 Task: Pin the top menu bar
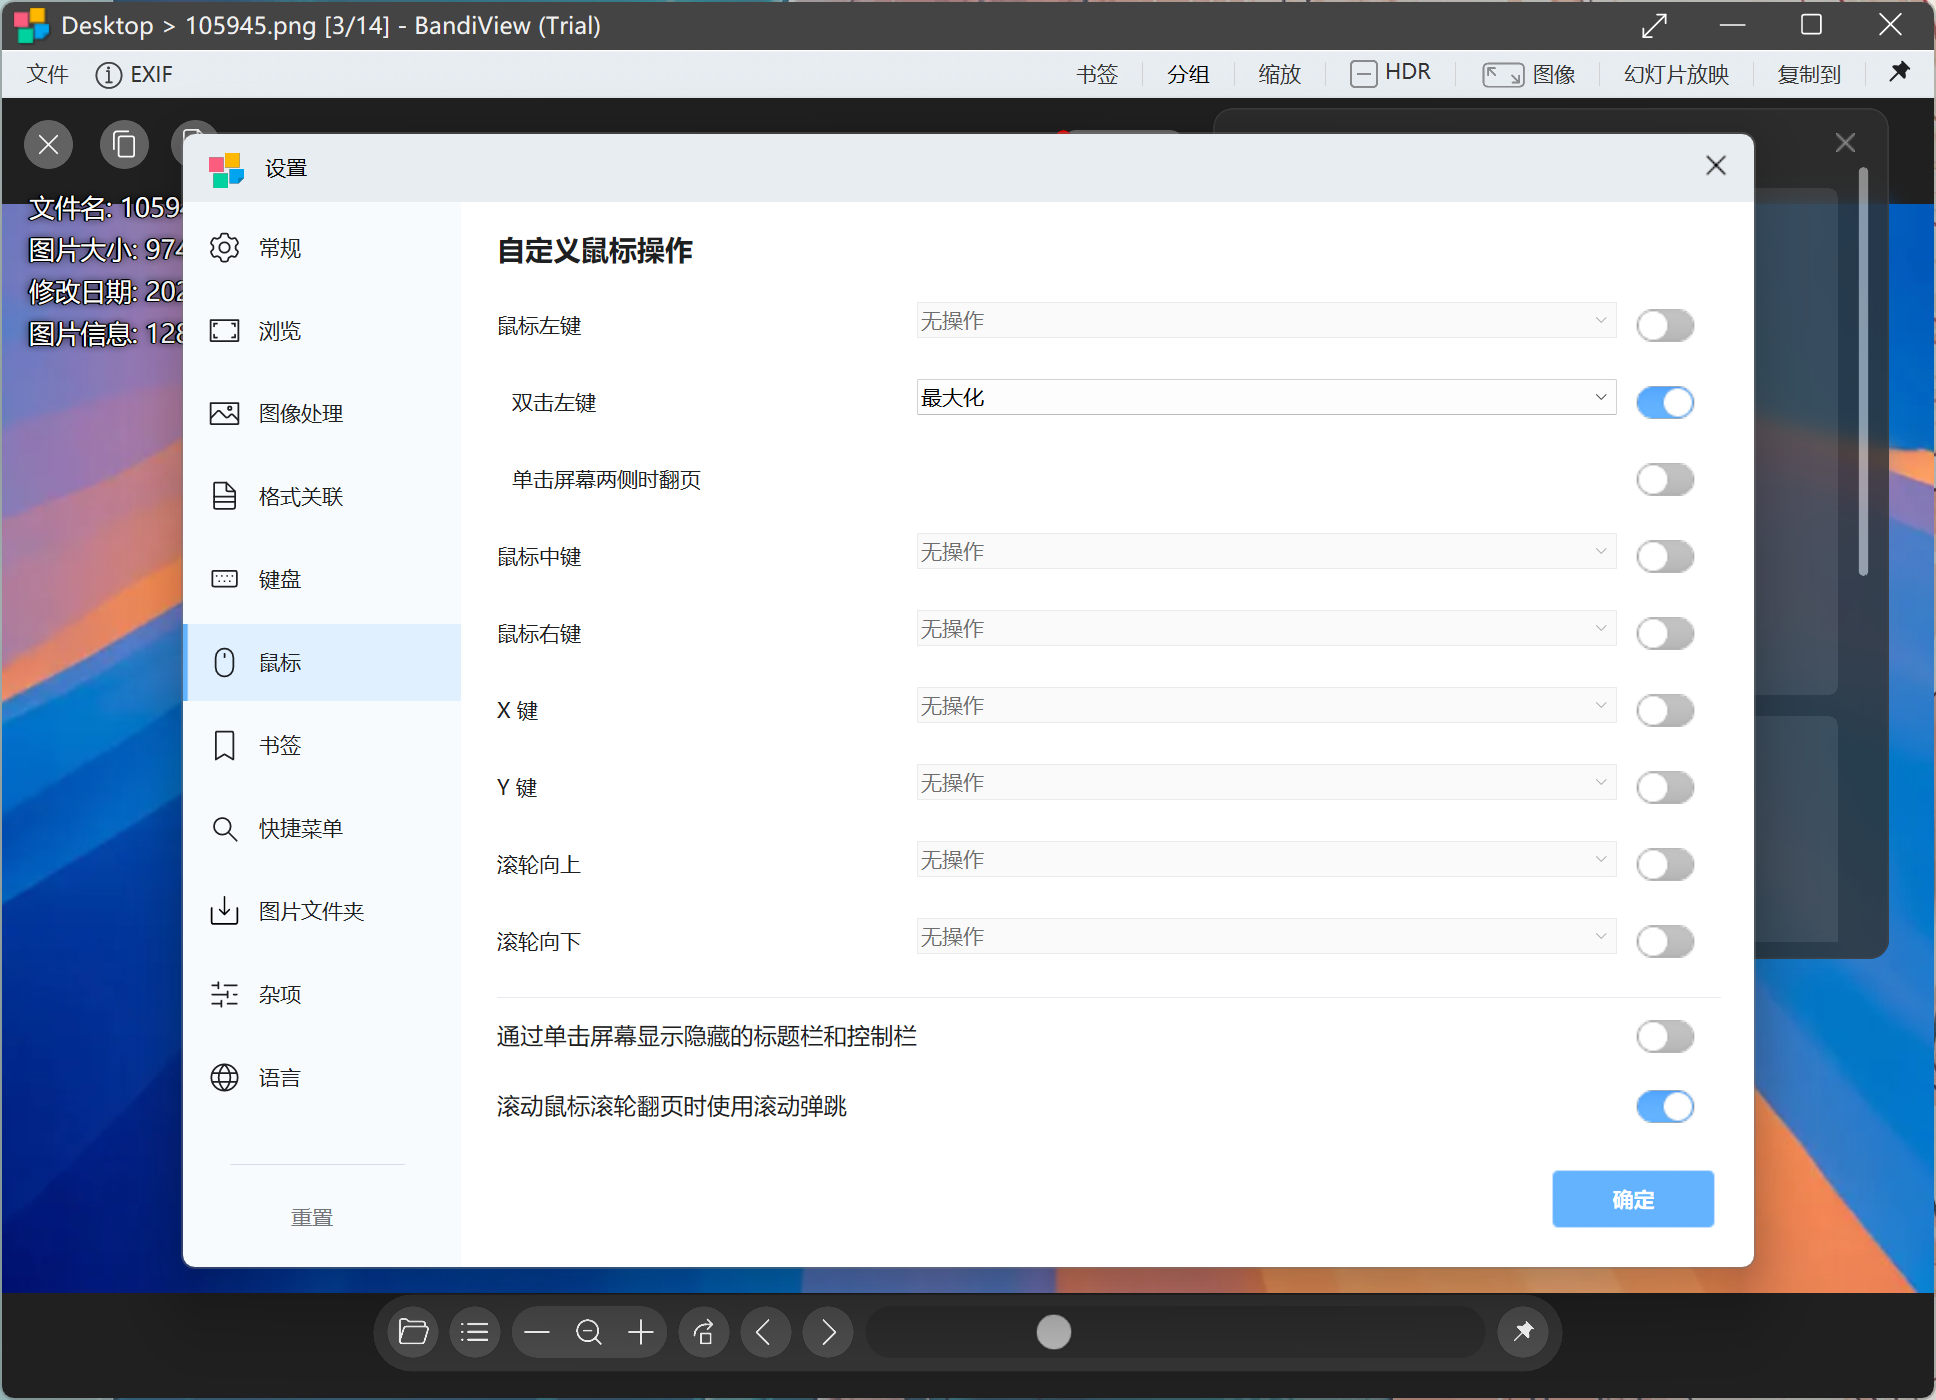tap(1899, 72)
